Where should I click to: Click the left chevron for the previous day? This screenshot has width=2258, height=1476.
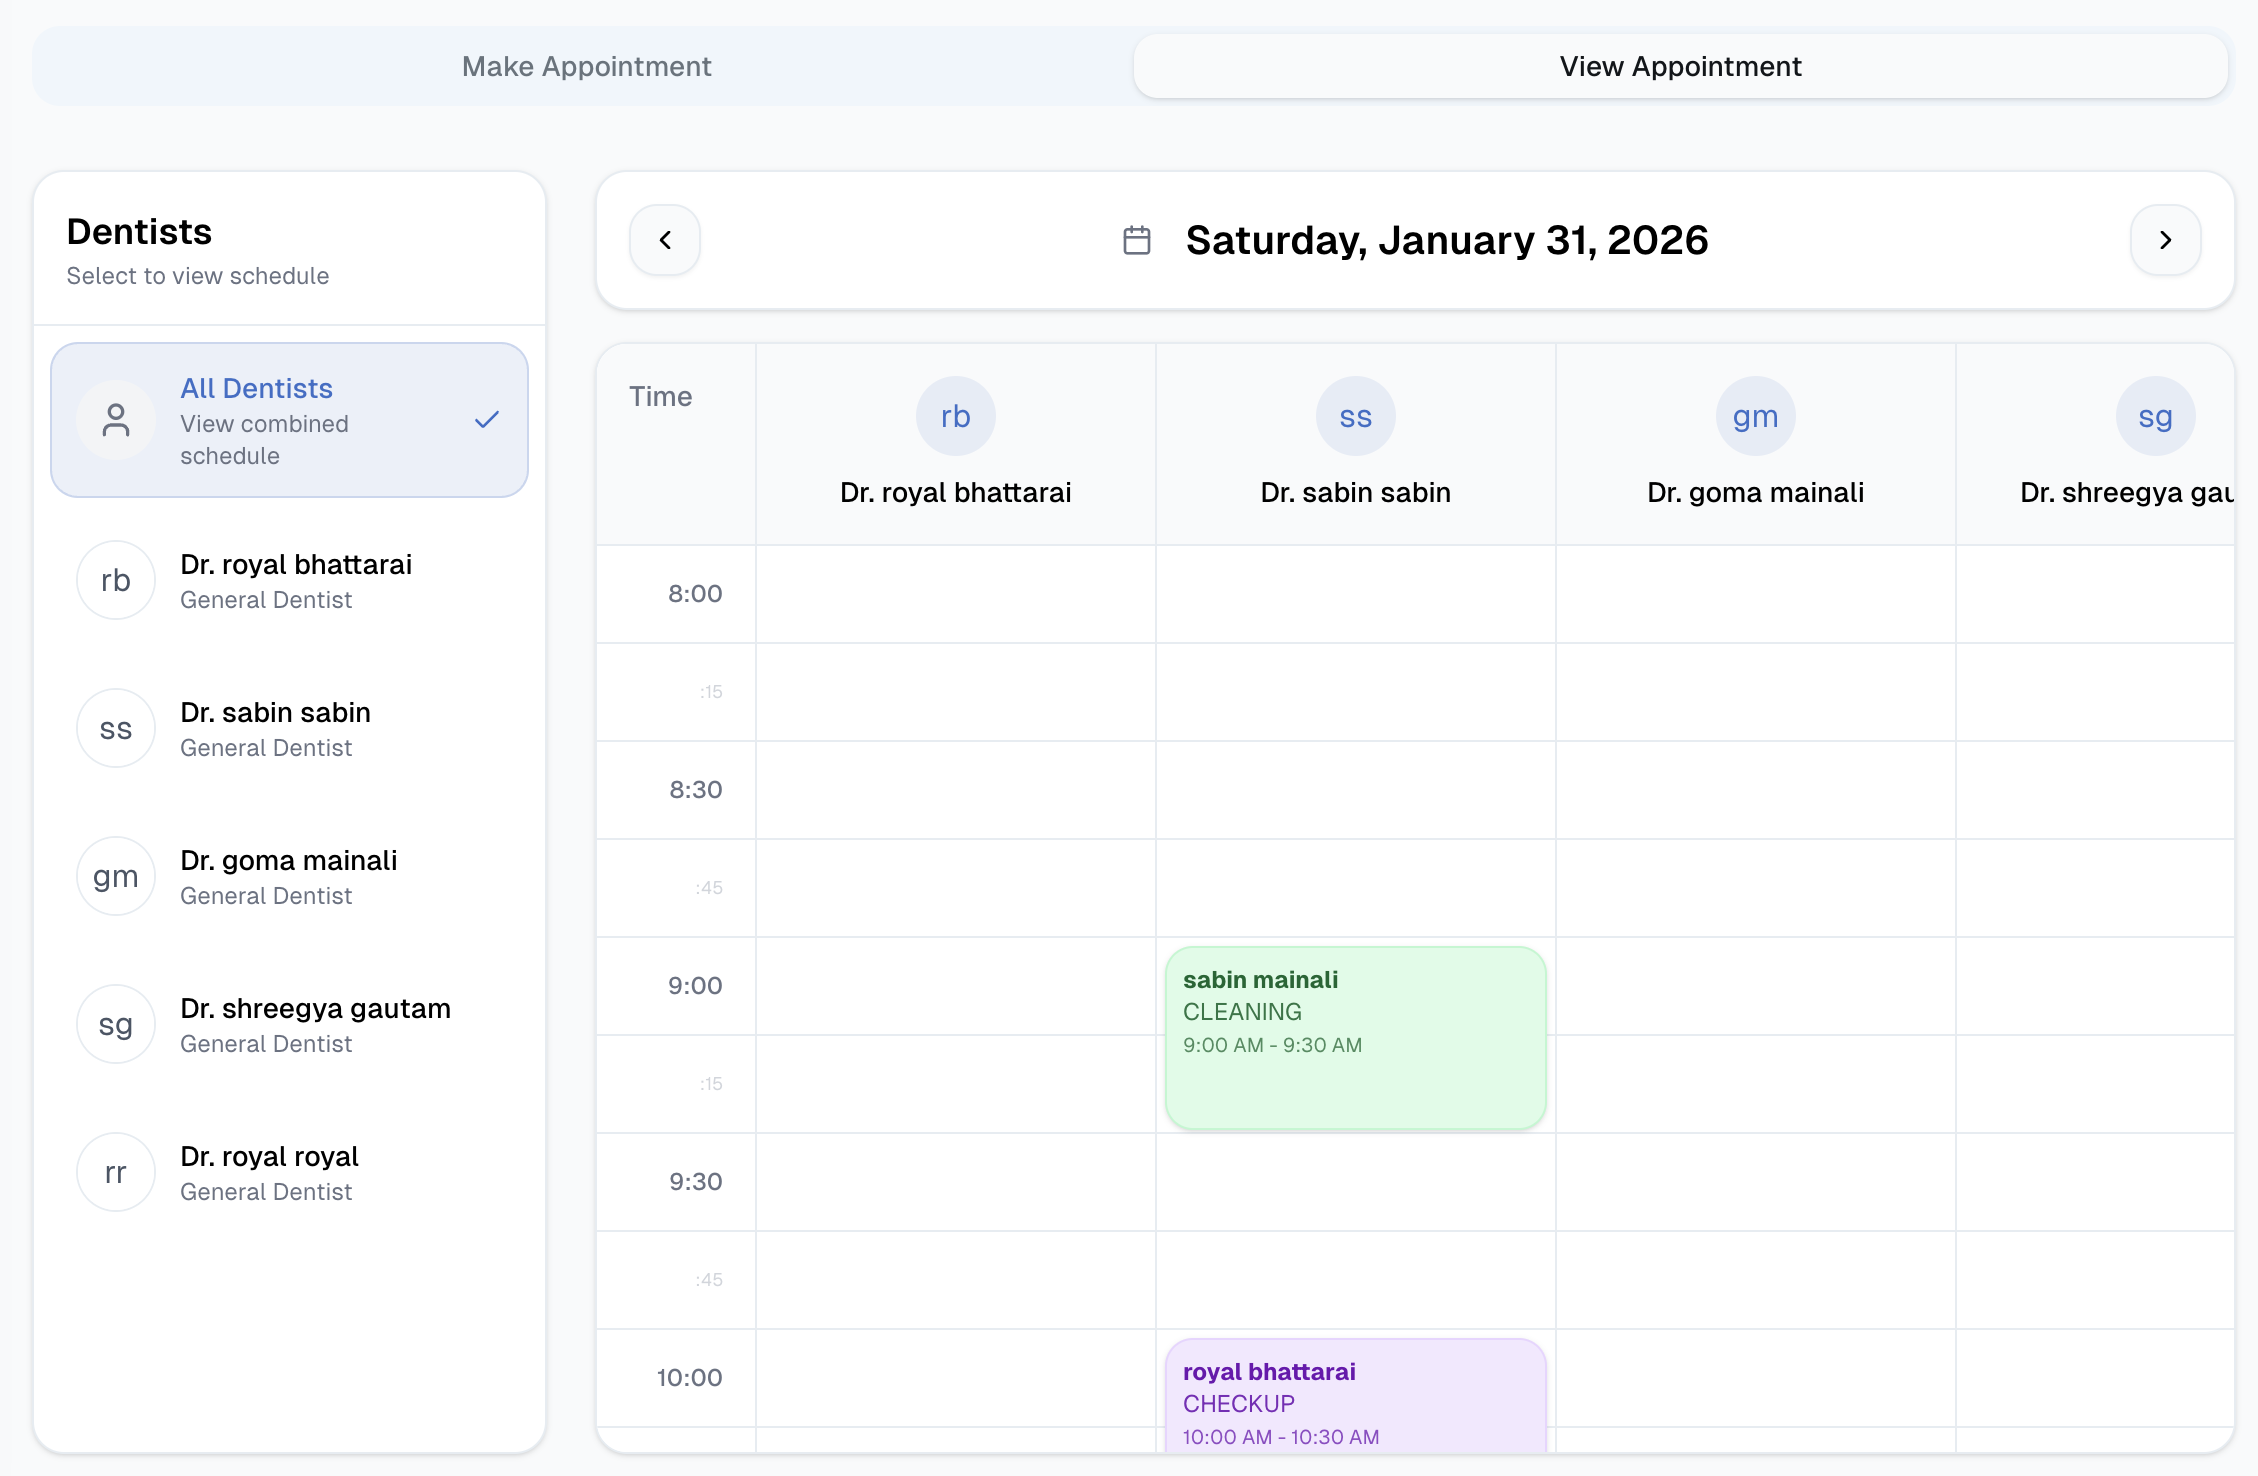point(665,240)
